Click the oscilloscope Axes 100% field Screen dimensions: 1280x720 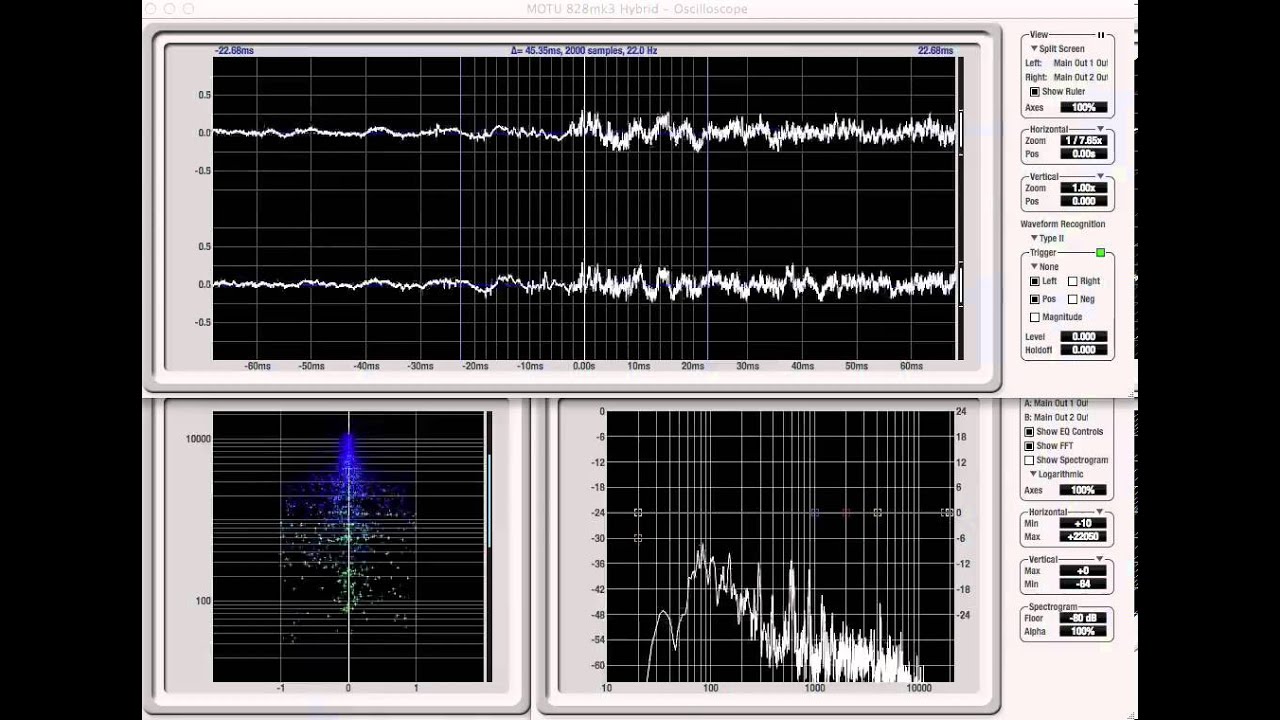coord(1084,108)
